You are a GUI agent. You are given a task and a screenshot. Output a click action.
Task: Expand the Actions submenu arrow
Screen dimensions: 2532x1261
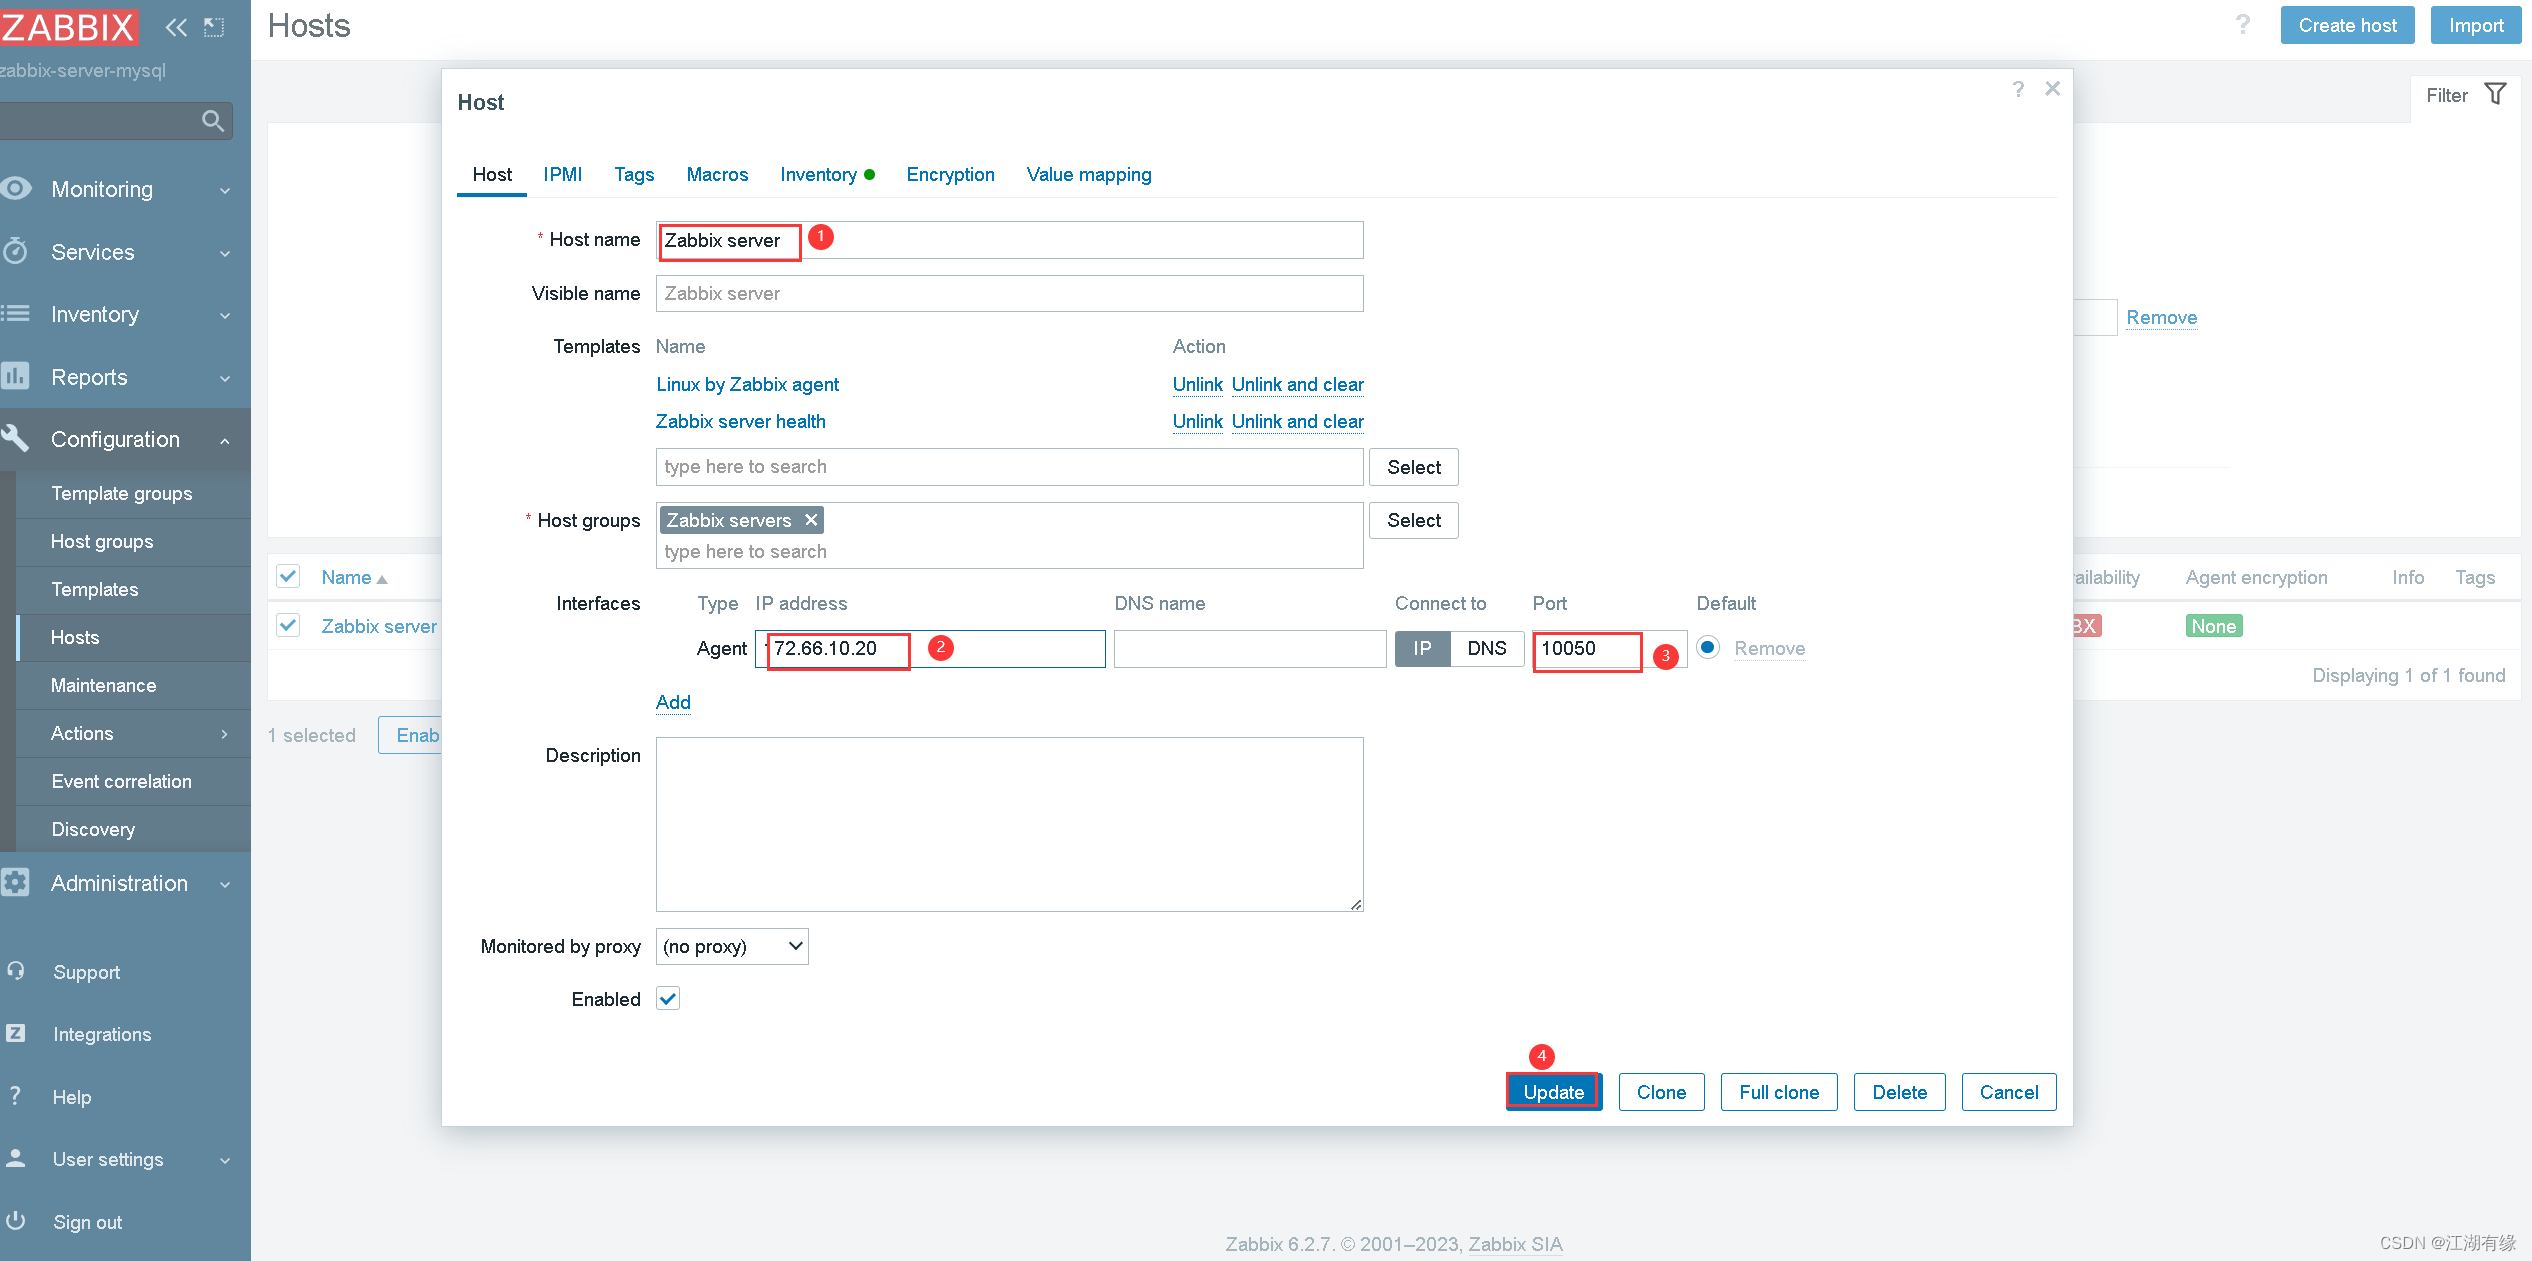[x=224, y=733]
